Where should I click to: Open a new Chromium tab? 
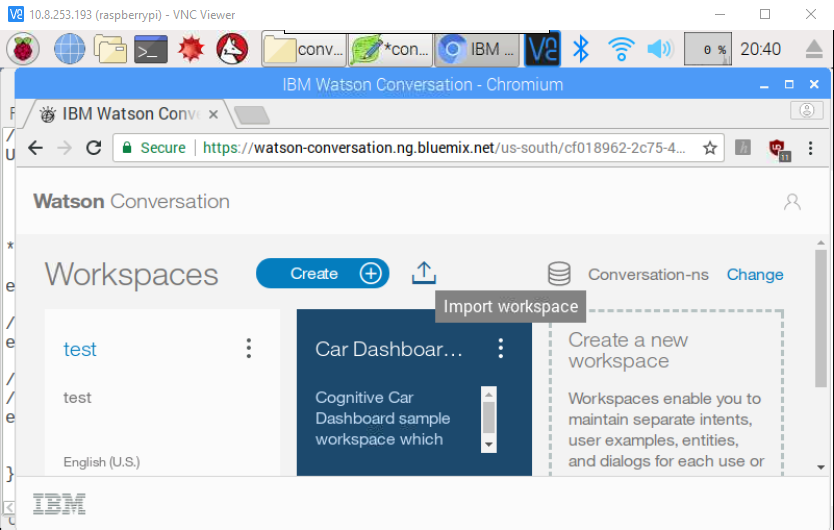click(x=252, y=115)
